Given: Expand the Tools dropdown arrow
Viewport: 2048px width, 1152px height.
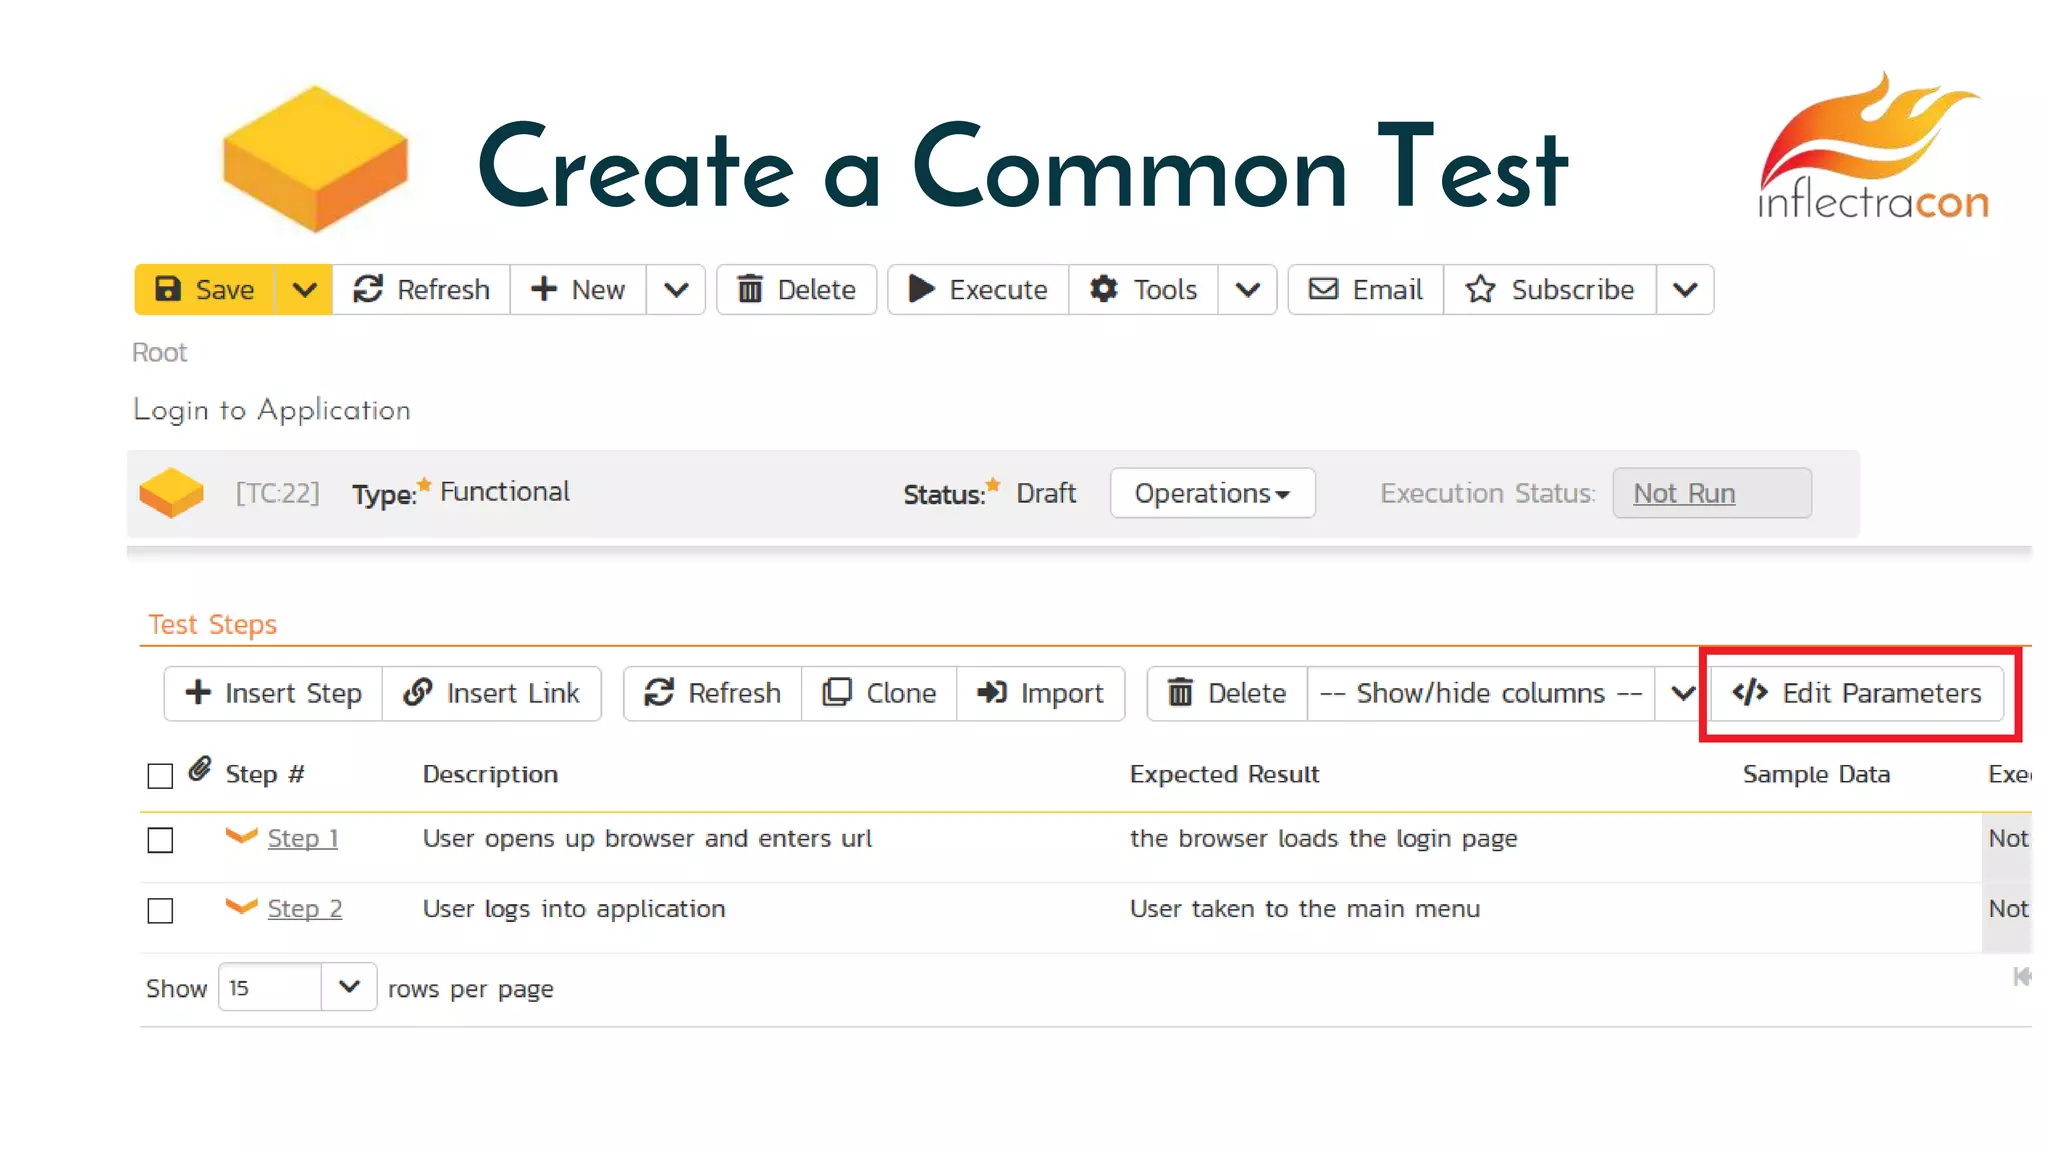Looking at the screenshot, I should coord(1247,290).
